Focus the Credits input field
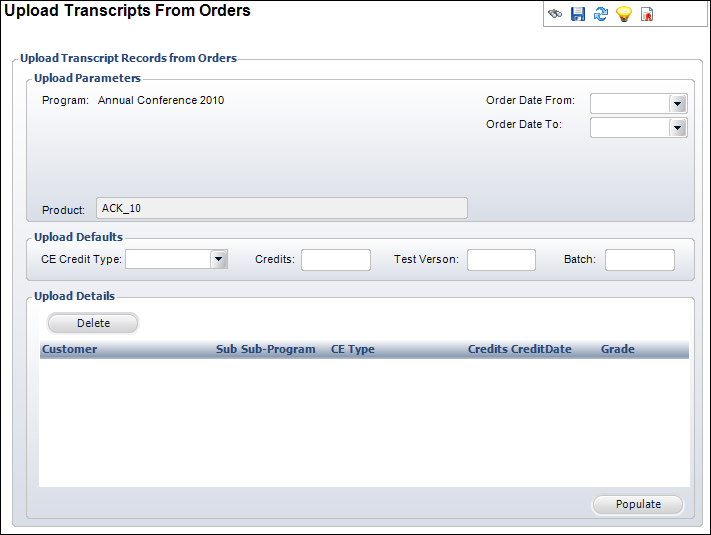Image resolution: width=711 pixels, height=535 pixels. [336, 260]
